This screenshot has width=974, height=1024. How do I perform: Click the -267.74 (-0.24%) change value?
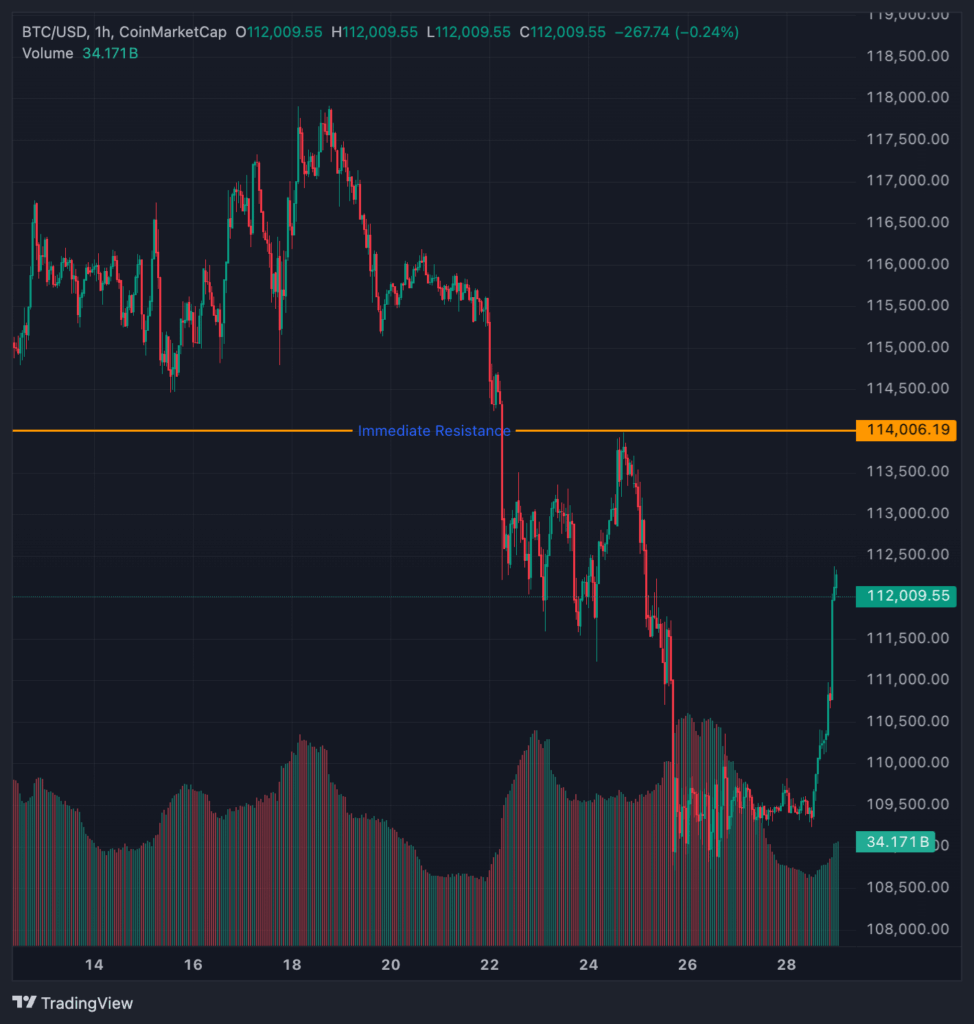(677, 32)
